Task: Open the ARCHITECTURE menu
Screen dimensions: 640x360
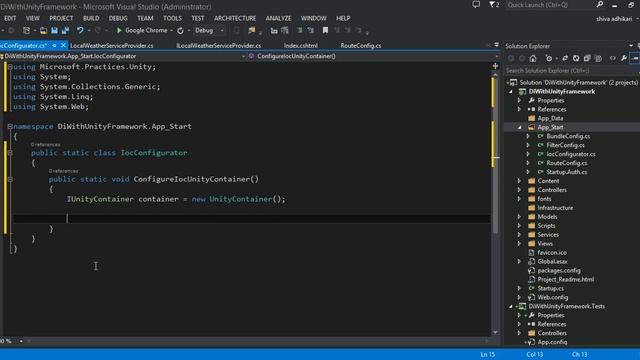Action: (x=235, y=18)
